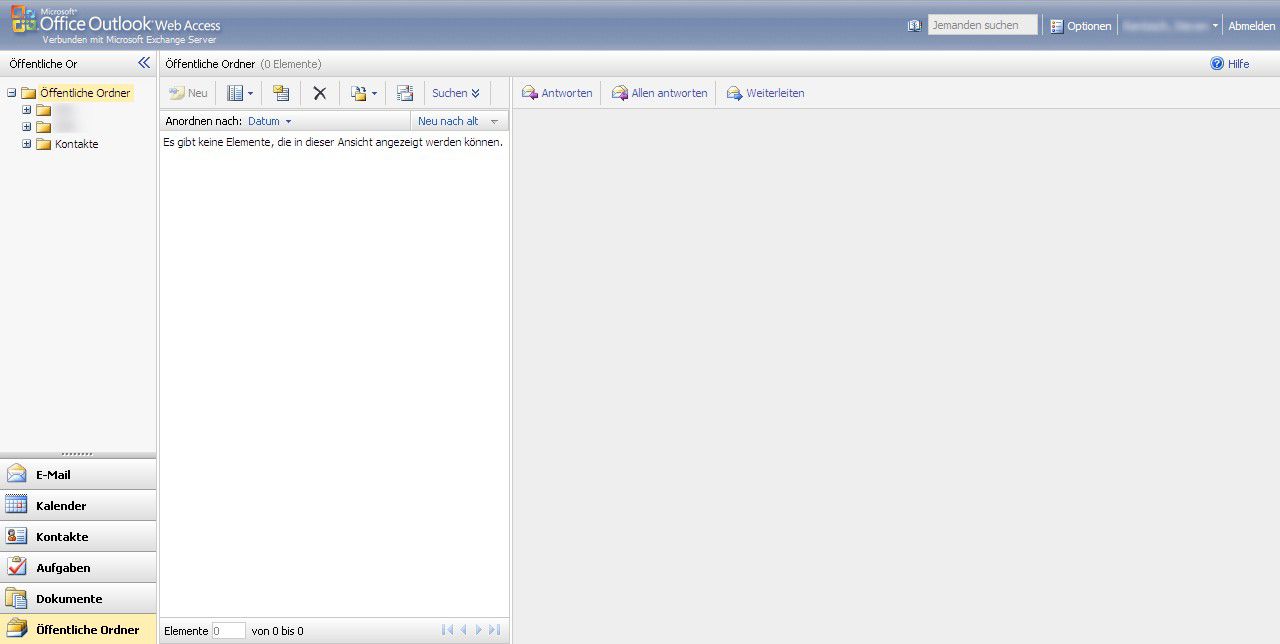The height and width of the screenshot is (644, 1280).
Task: Click the blue Hilfe question mark icon
Action: pos(1217,64)
